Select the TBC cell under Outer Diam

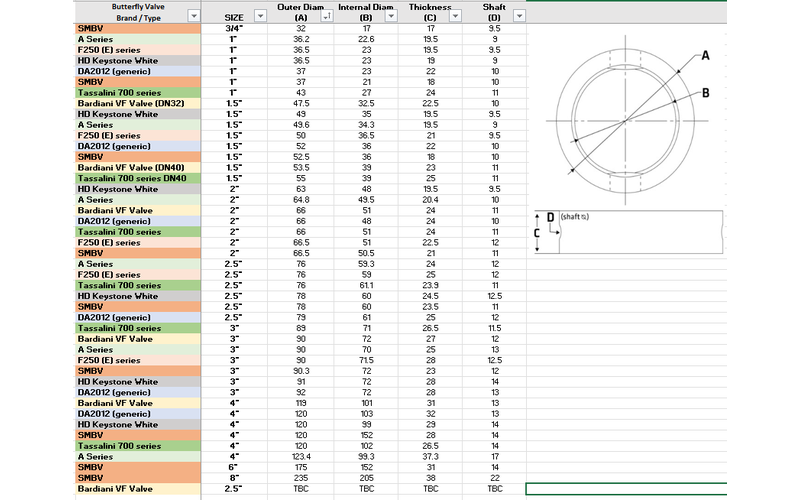[301, 489]
